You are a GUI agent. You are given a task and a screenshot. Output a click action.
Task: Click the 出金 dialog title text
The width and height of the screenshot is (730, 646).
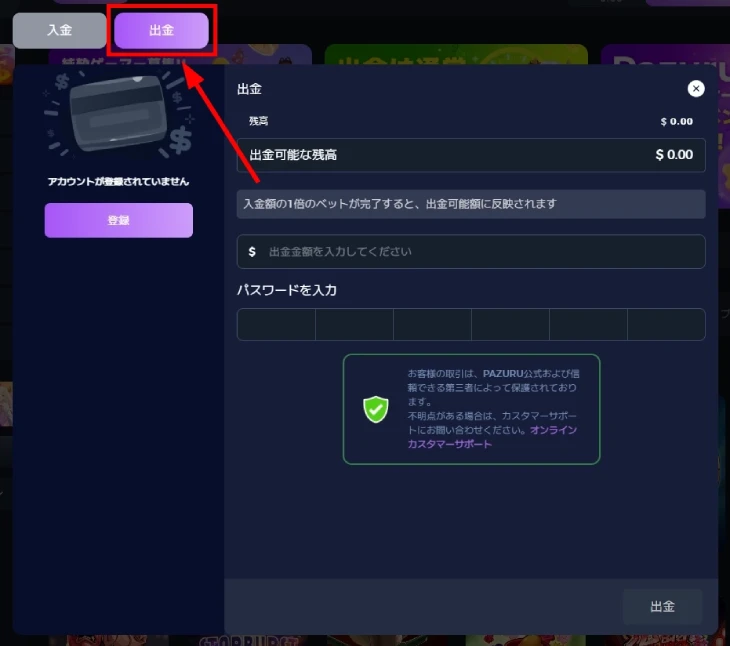[x=249, y=89]
